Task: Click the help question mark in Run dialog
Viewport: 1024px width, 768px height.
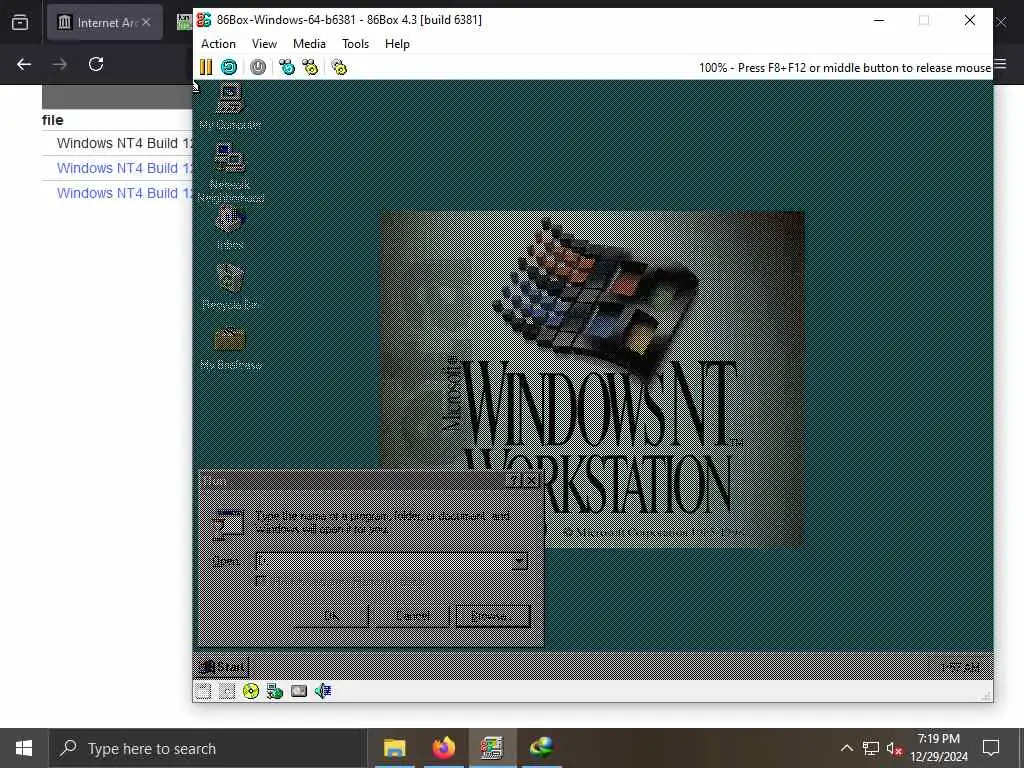Action: [x=513, y=481]
